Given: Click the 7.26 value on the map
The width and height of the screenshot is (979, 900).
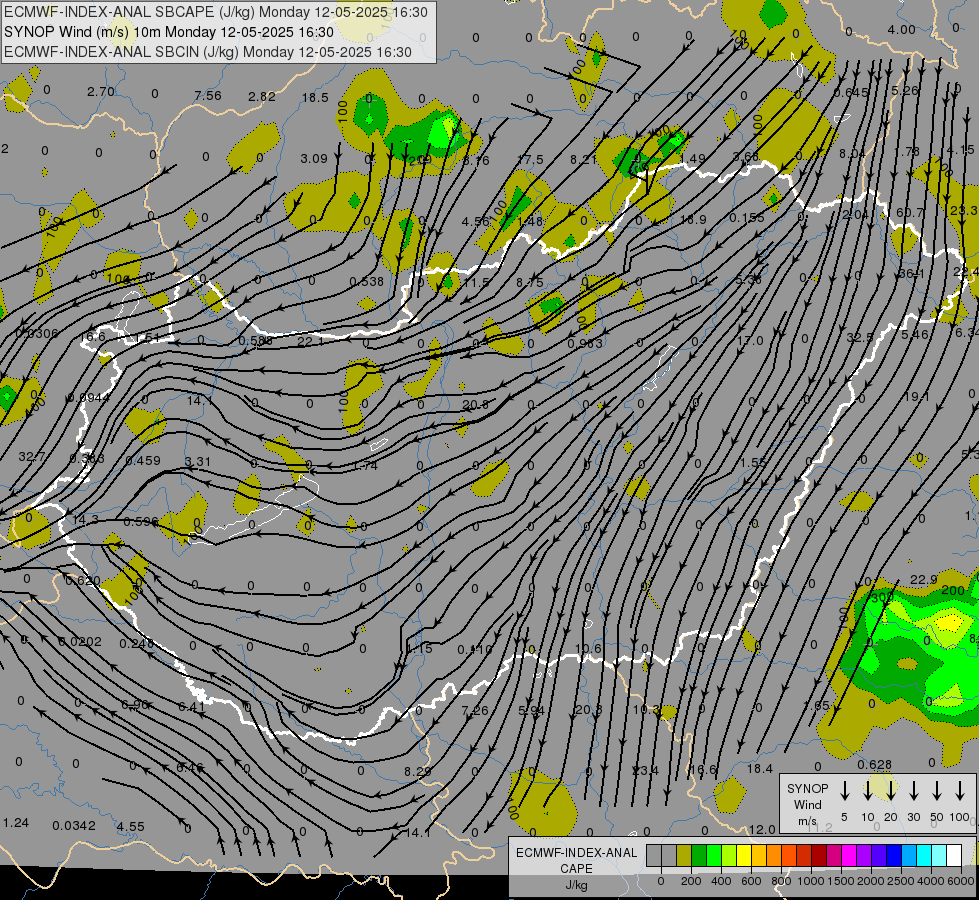Looking at the screenshot, I should coord(475,710).
